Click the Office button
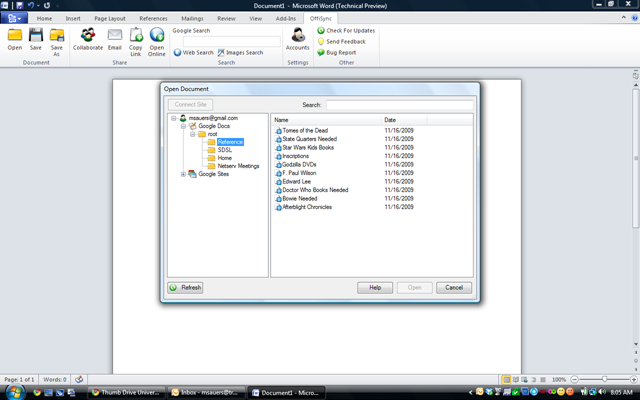The height and width of the screenshot is (400, 640). pyautogui.click(x=14, y=18)
